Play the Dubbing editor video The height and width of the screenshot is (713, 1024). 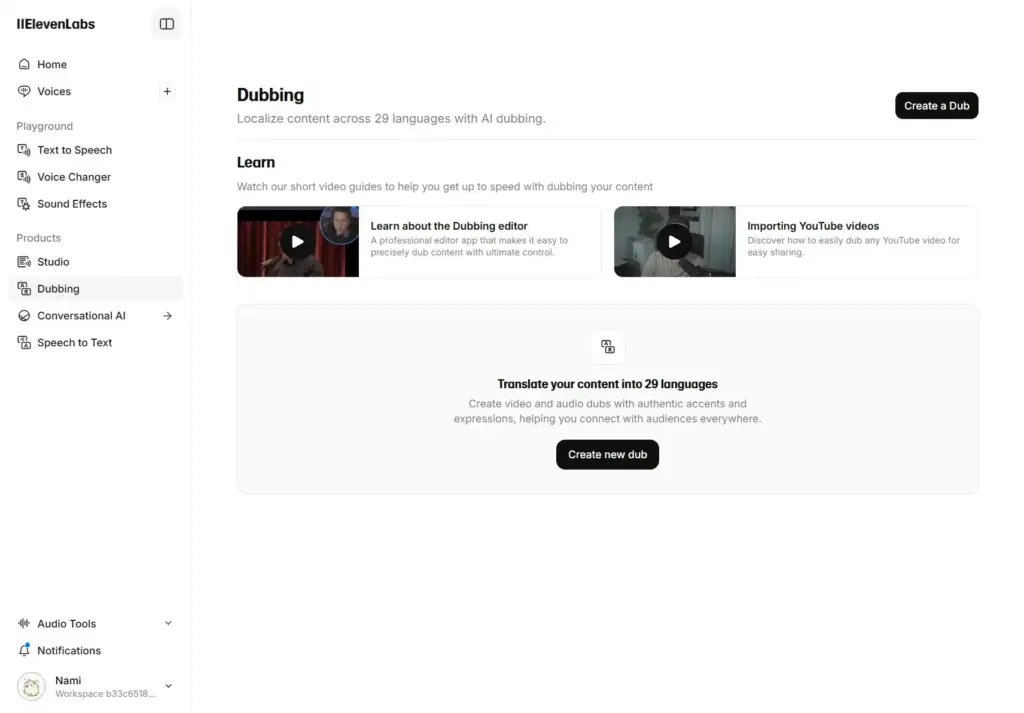coord(297,242)
